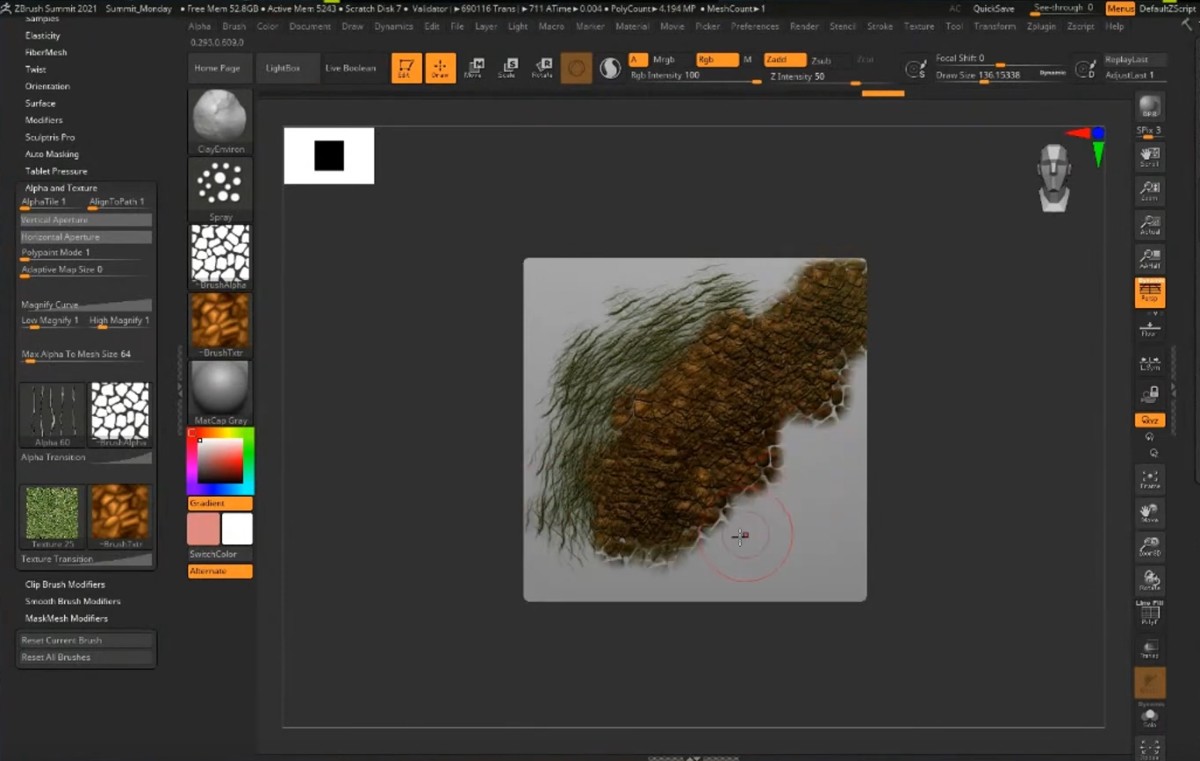Click the Move transform icon

tap(473, 68)
